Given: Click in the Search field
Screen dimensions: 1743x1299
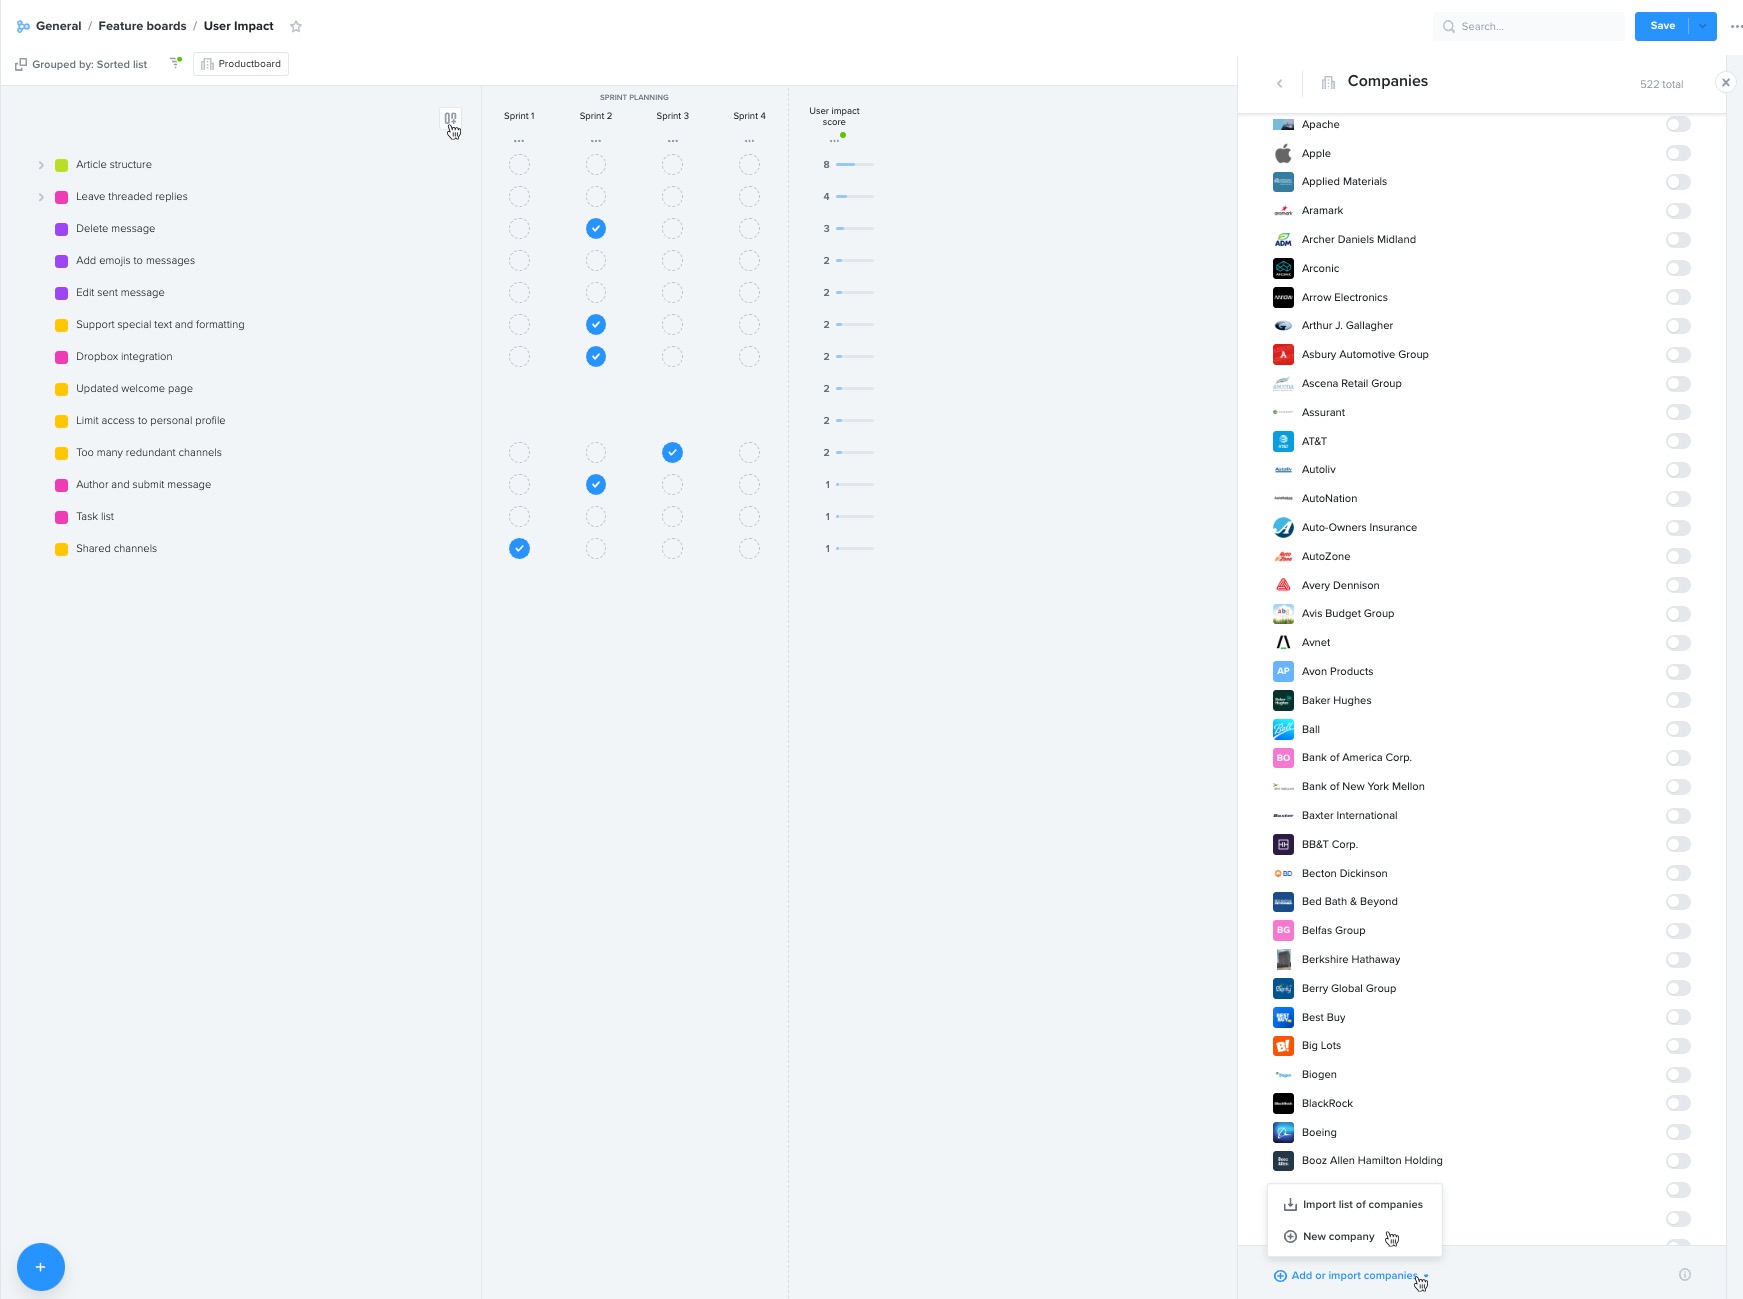Looking at the screenshot, I should 1530,26.
